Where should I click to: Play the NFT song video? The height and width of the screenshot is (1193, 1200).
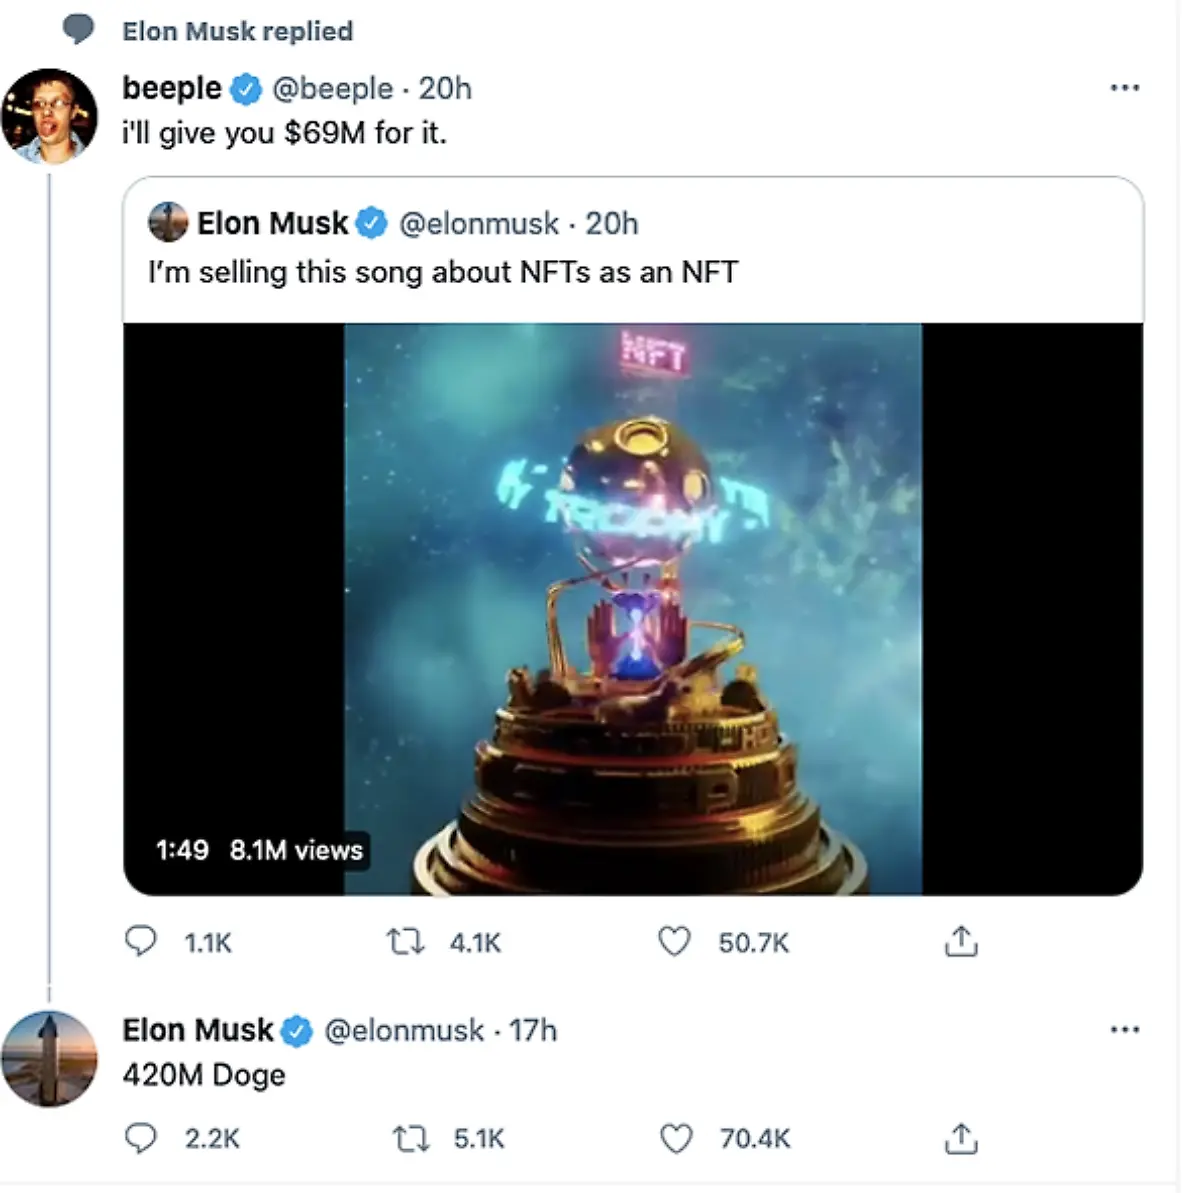(633, 608)
